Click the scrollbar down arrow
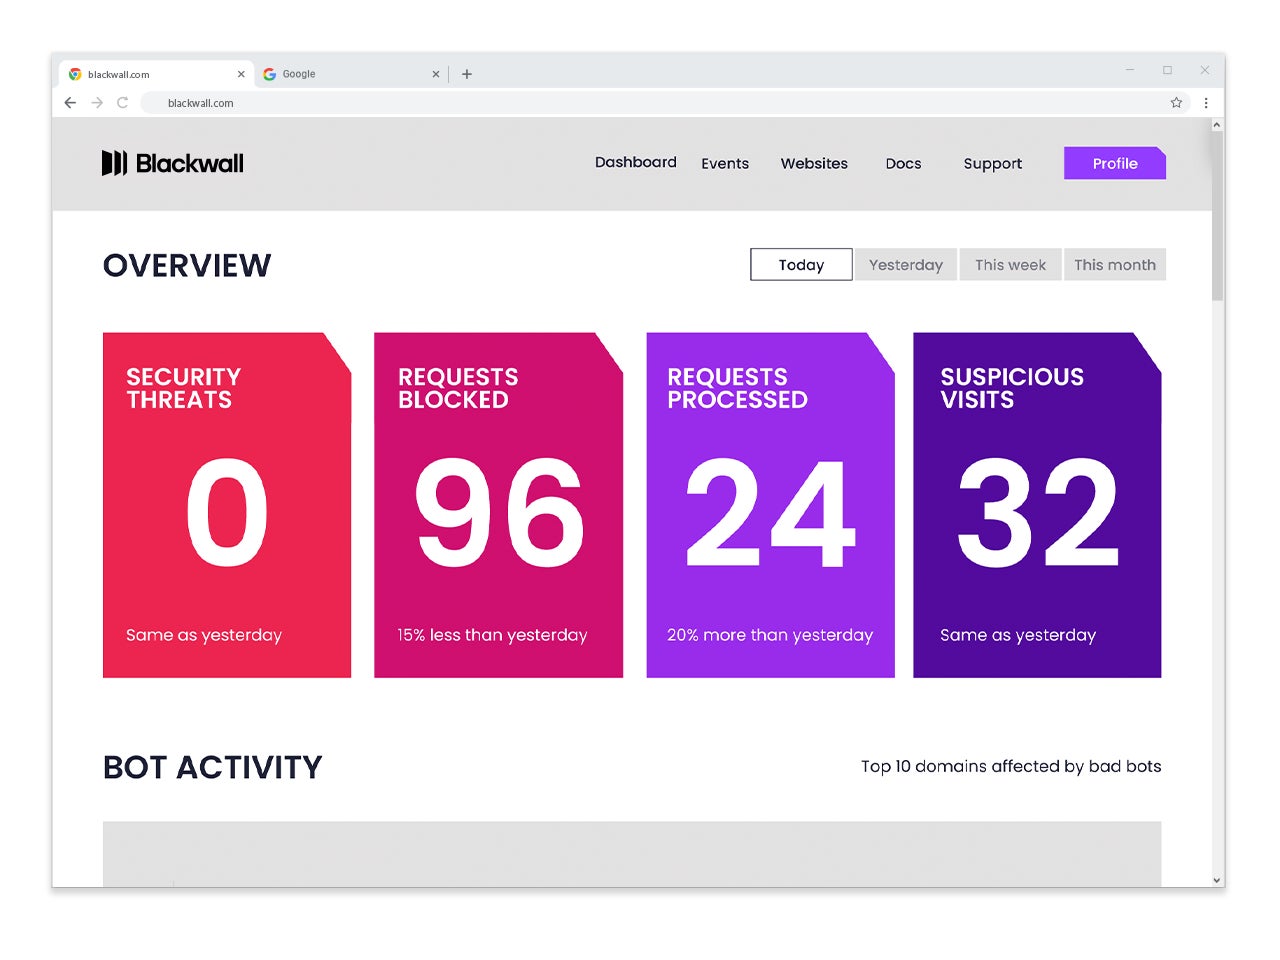Image resolution: width=1280 pixels, height=960 pixels. pyautogui.click(x=1217, y=880)
